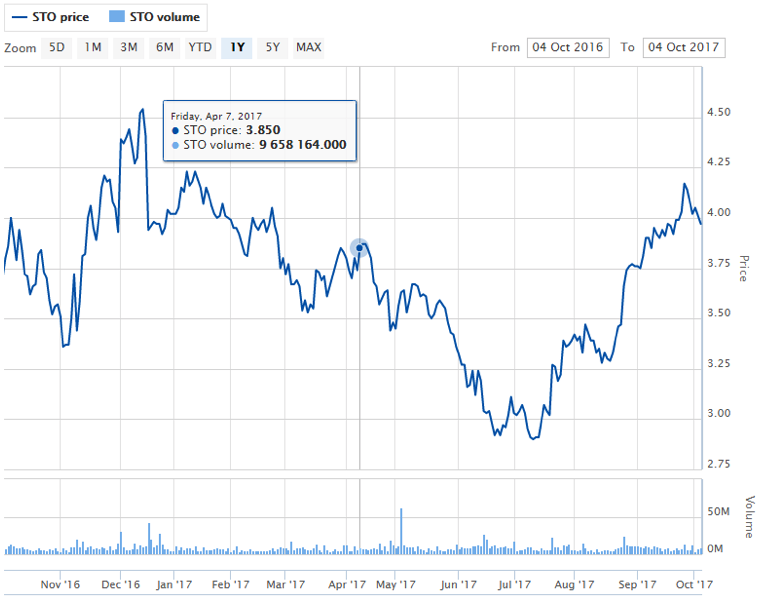Set zoom to 3M
This screenshot has height=601, width=761.
pos(129,47)
